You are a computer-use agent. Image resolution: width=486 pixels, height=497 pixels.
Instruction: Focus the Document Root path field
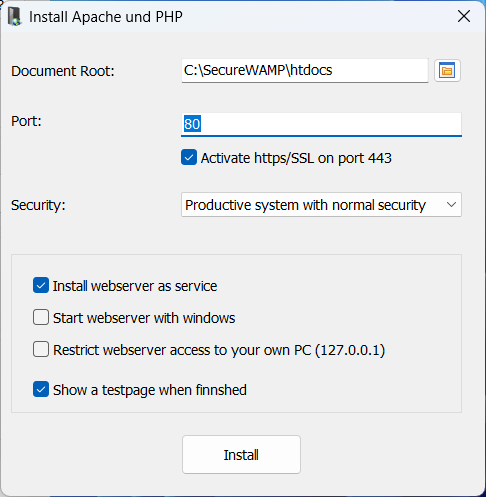(x=305, y=71)
